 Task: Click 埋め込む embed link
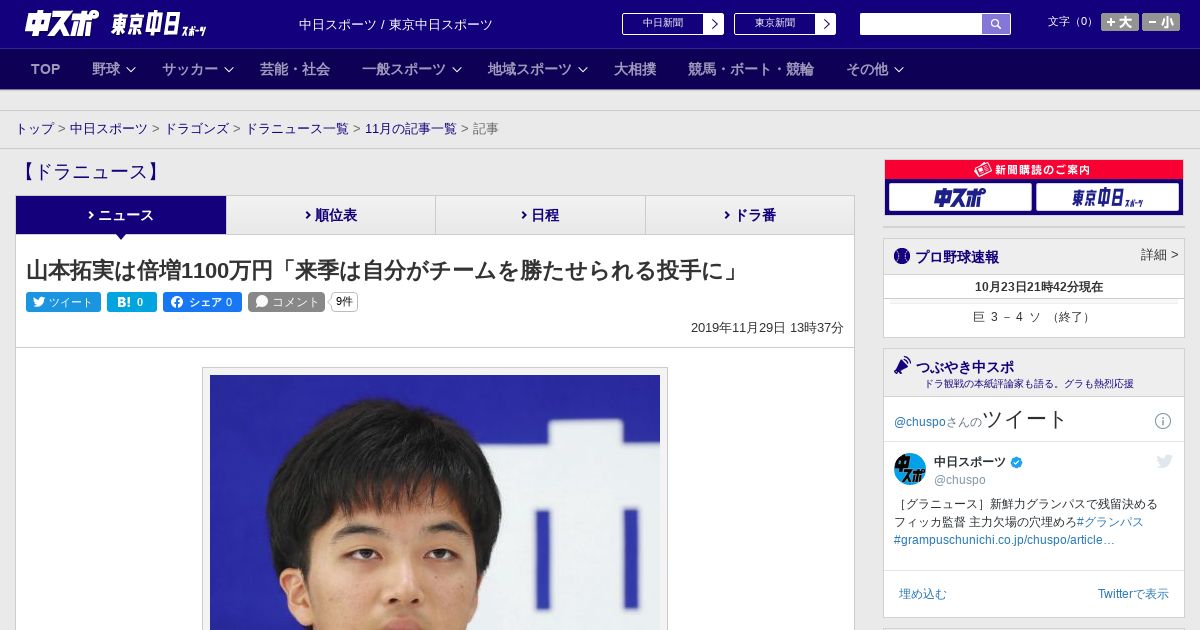point(922,594)
